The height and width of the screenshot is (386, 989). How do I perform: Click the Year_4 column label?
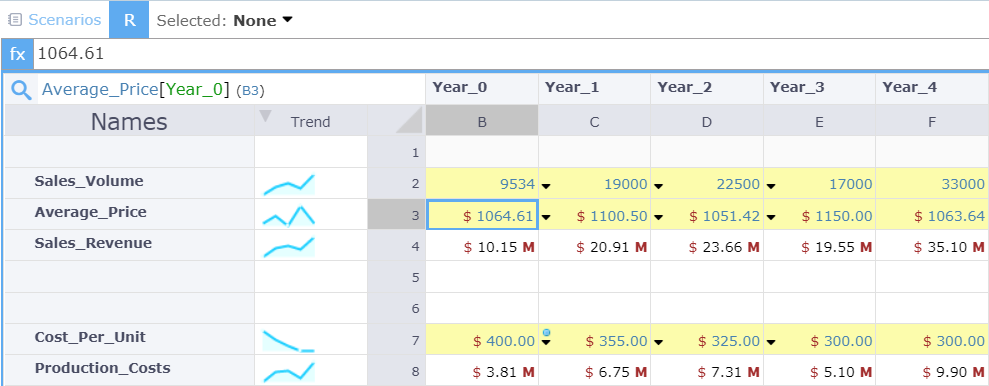[x=909, y=88]
